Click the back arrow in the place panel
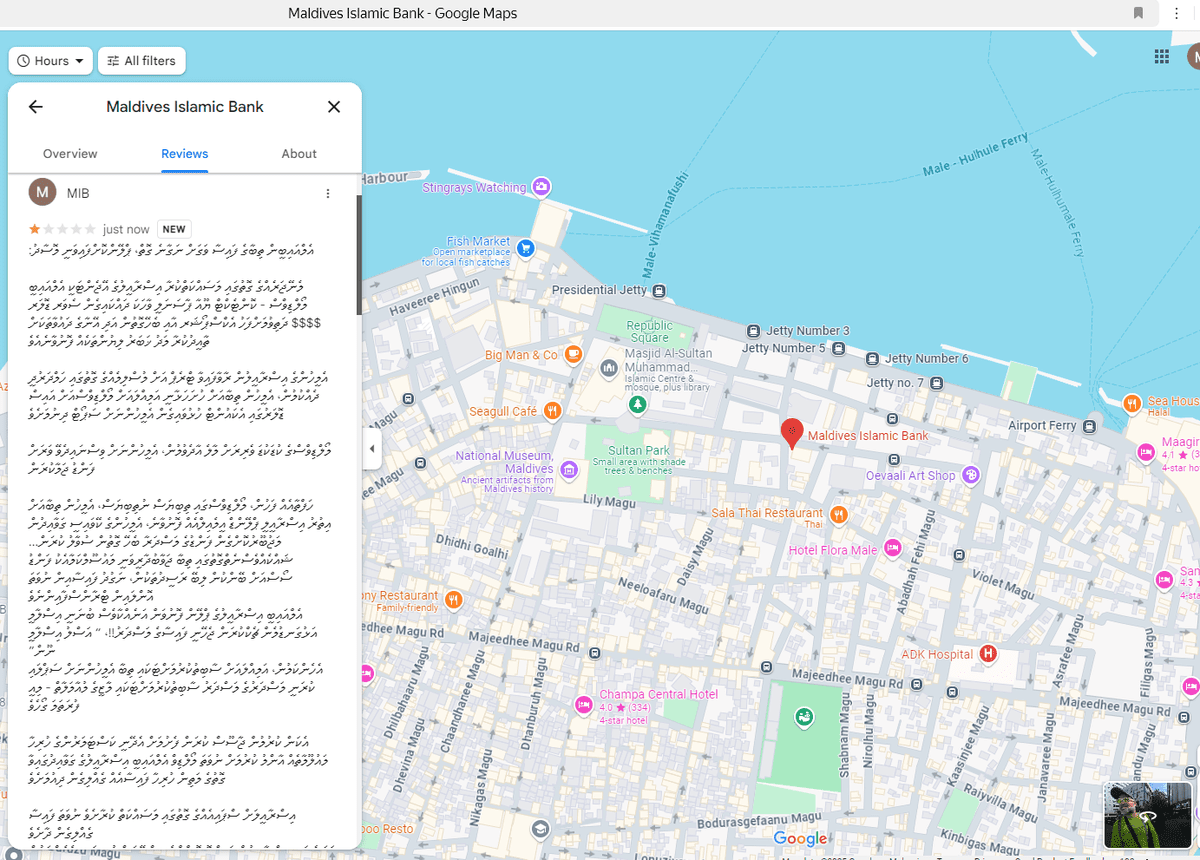 pos(36,107)
